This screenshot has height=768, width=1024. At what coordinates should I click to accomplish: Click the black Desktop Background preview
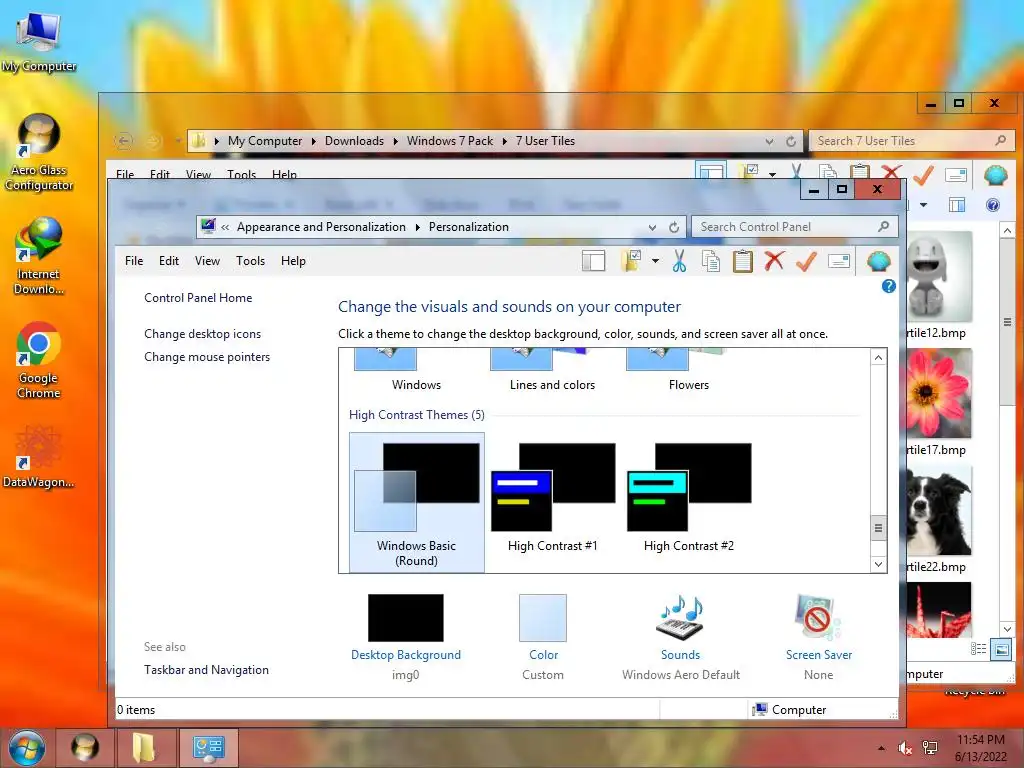click(x=406, y=618)
